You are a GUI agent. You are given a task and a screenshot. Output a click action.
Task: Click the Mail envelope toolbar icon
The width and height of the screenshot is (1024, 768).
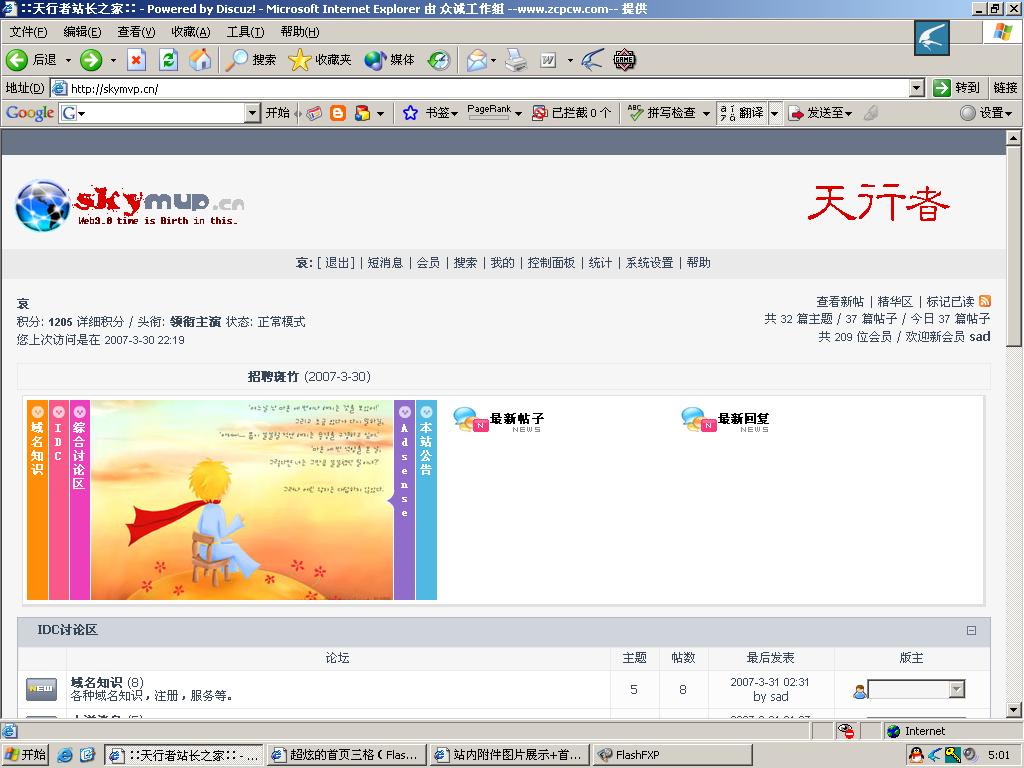477,60
